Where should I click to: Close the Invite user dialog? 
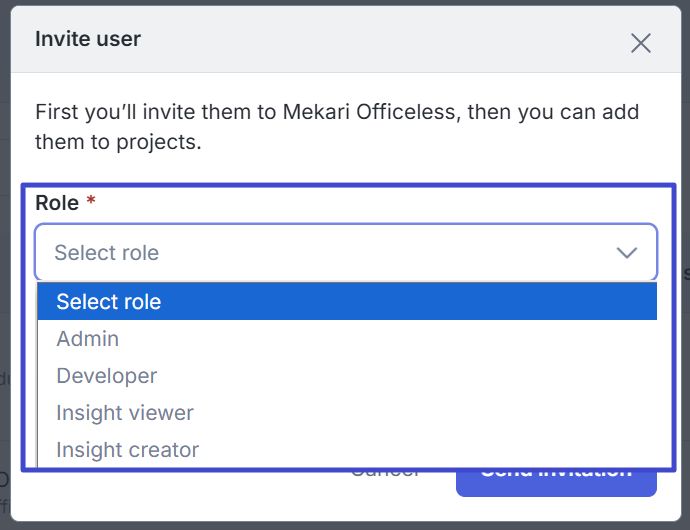(641, 42)
